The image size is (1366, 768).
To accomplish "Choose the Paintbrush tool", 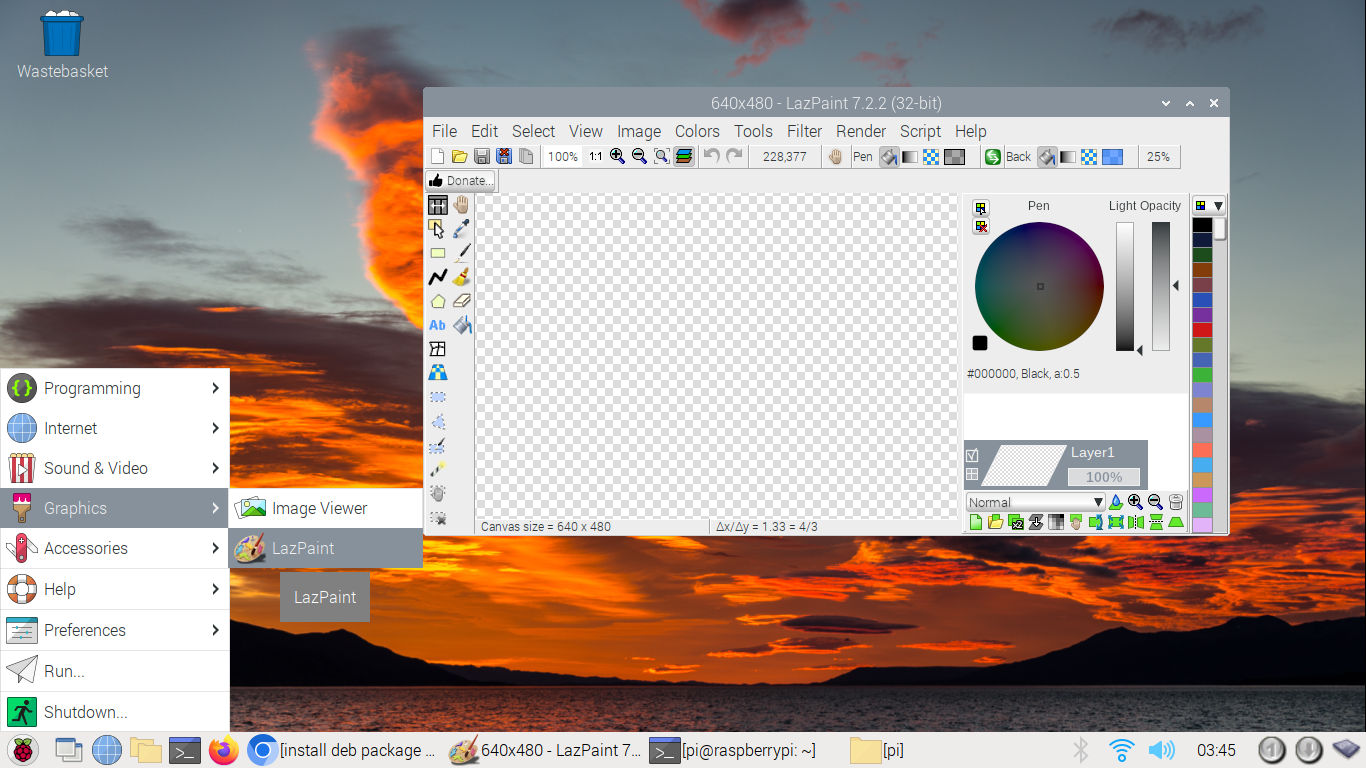I will [461, 277].
